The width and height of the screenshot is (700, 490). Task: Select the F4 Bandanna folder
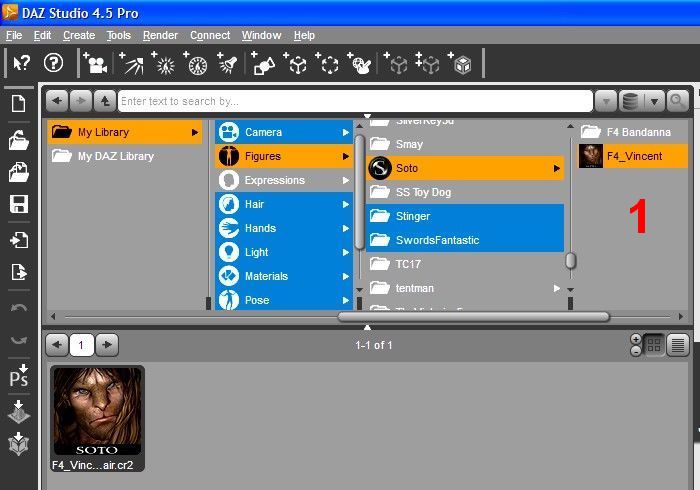click(x=633, y=132)
